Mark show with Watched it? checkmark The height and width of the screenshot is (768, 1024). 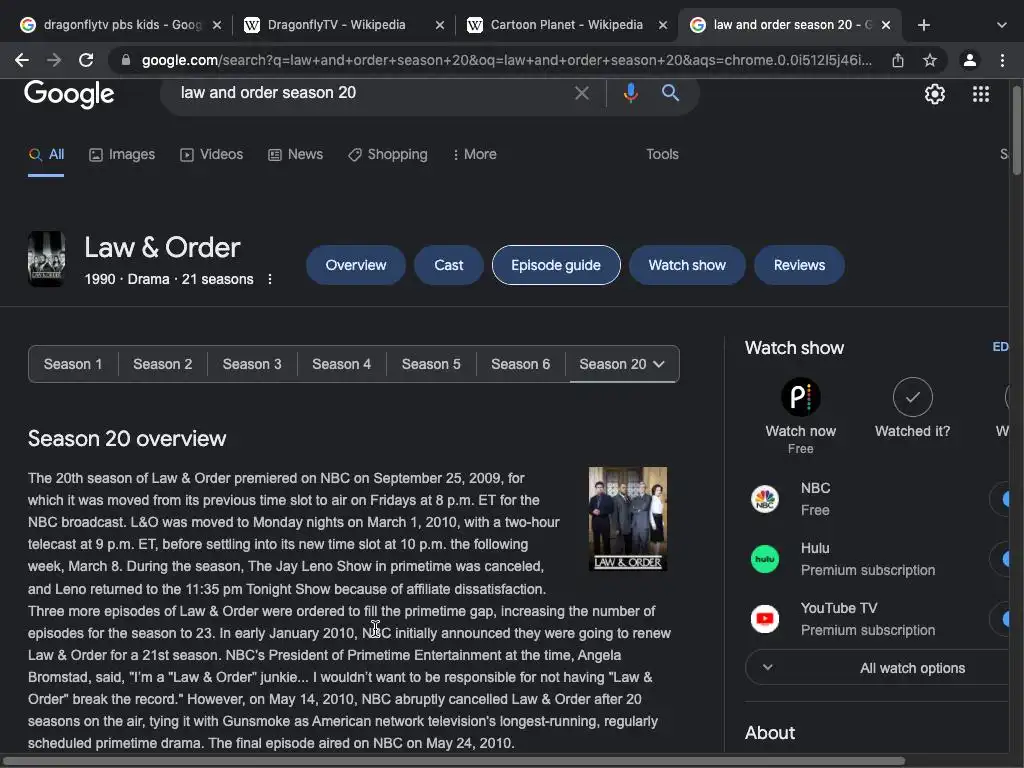(x=912, y=397)
